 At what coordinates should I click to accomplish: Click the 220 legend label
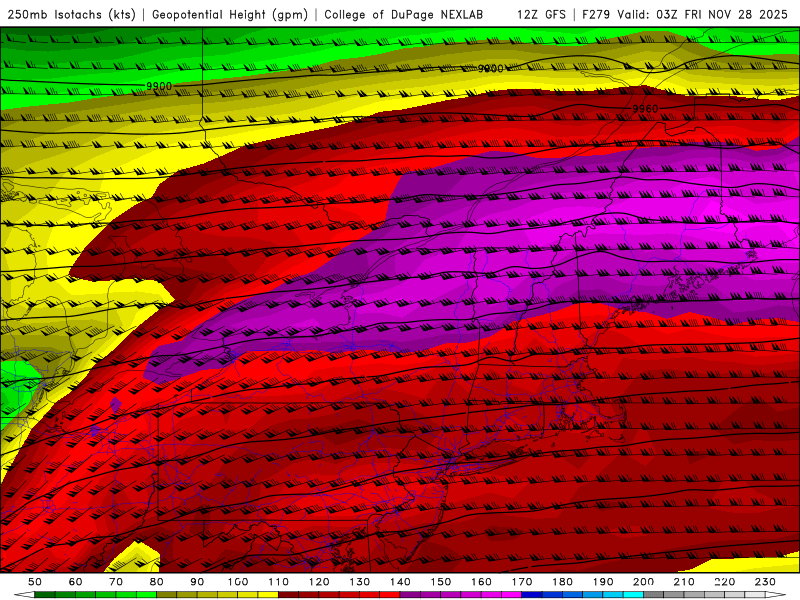(724, 582)
